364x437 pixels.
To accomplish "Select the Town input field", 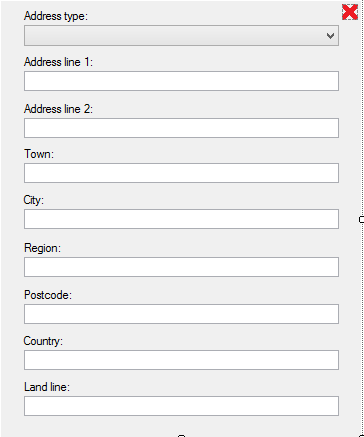I will [181, 173].
